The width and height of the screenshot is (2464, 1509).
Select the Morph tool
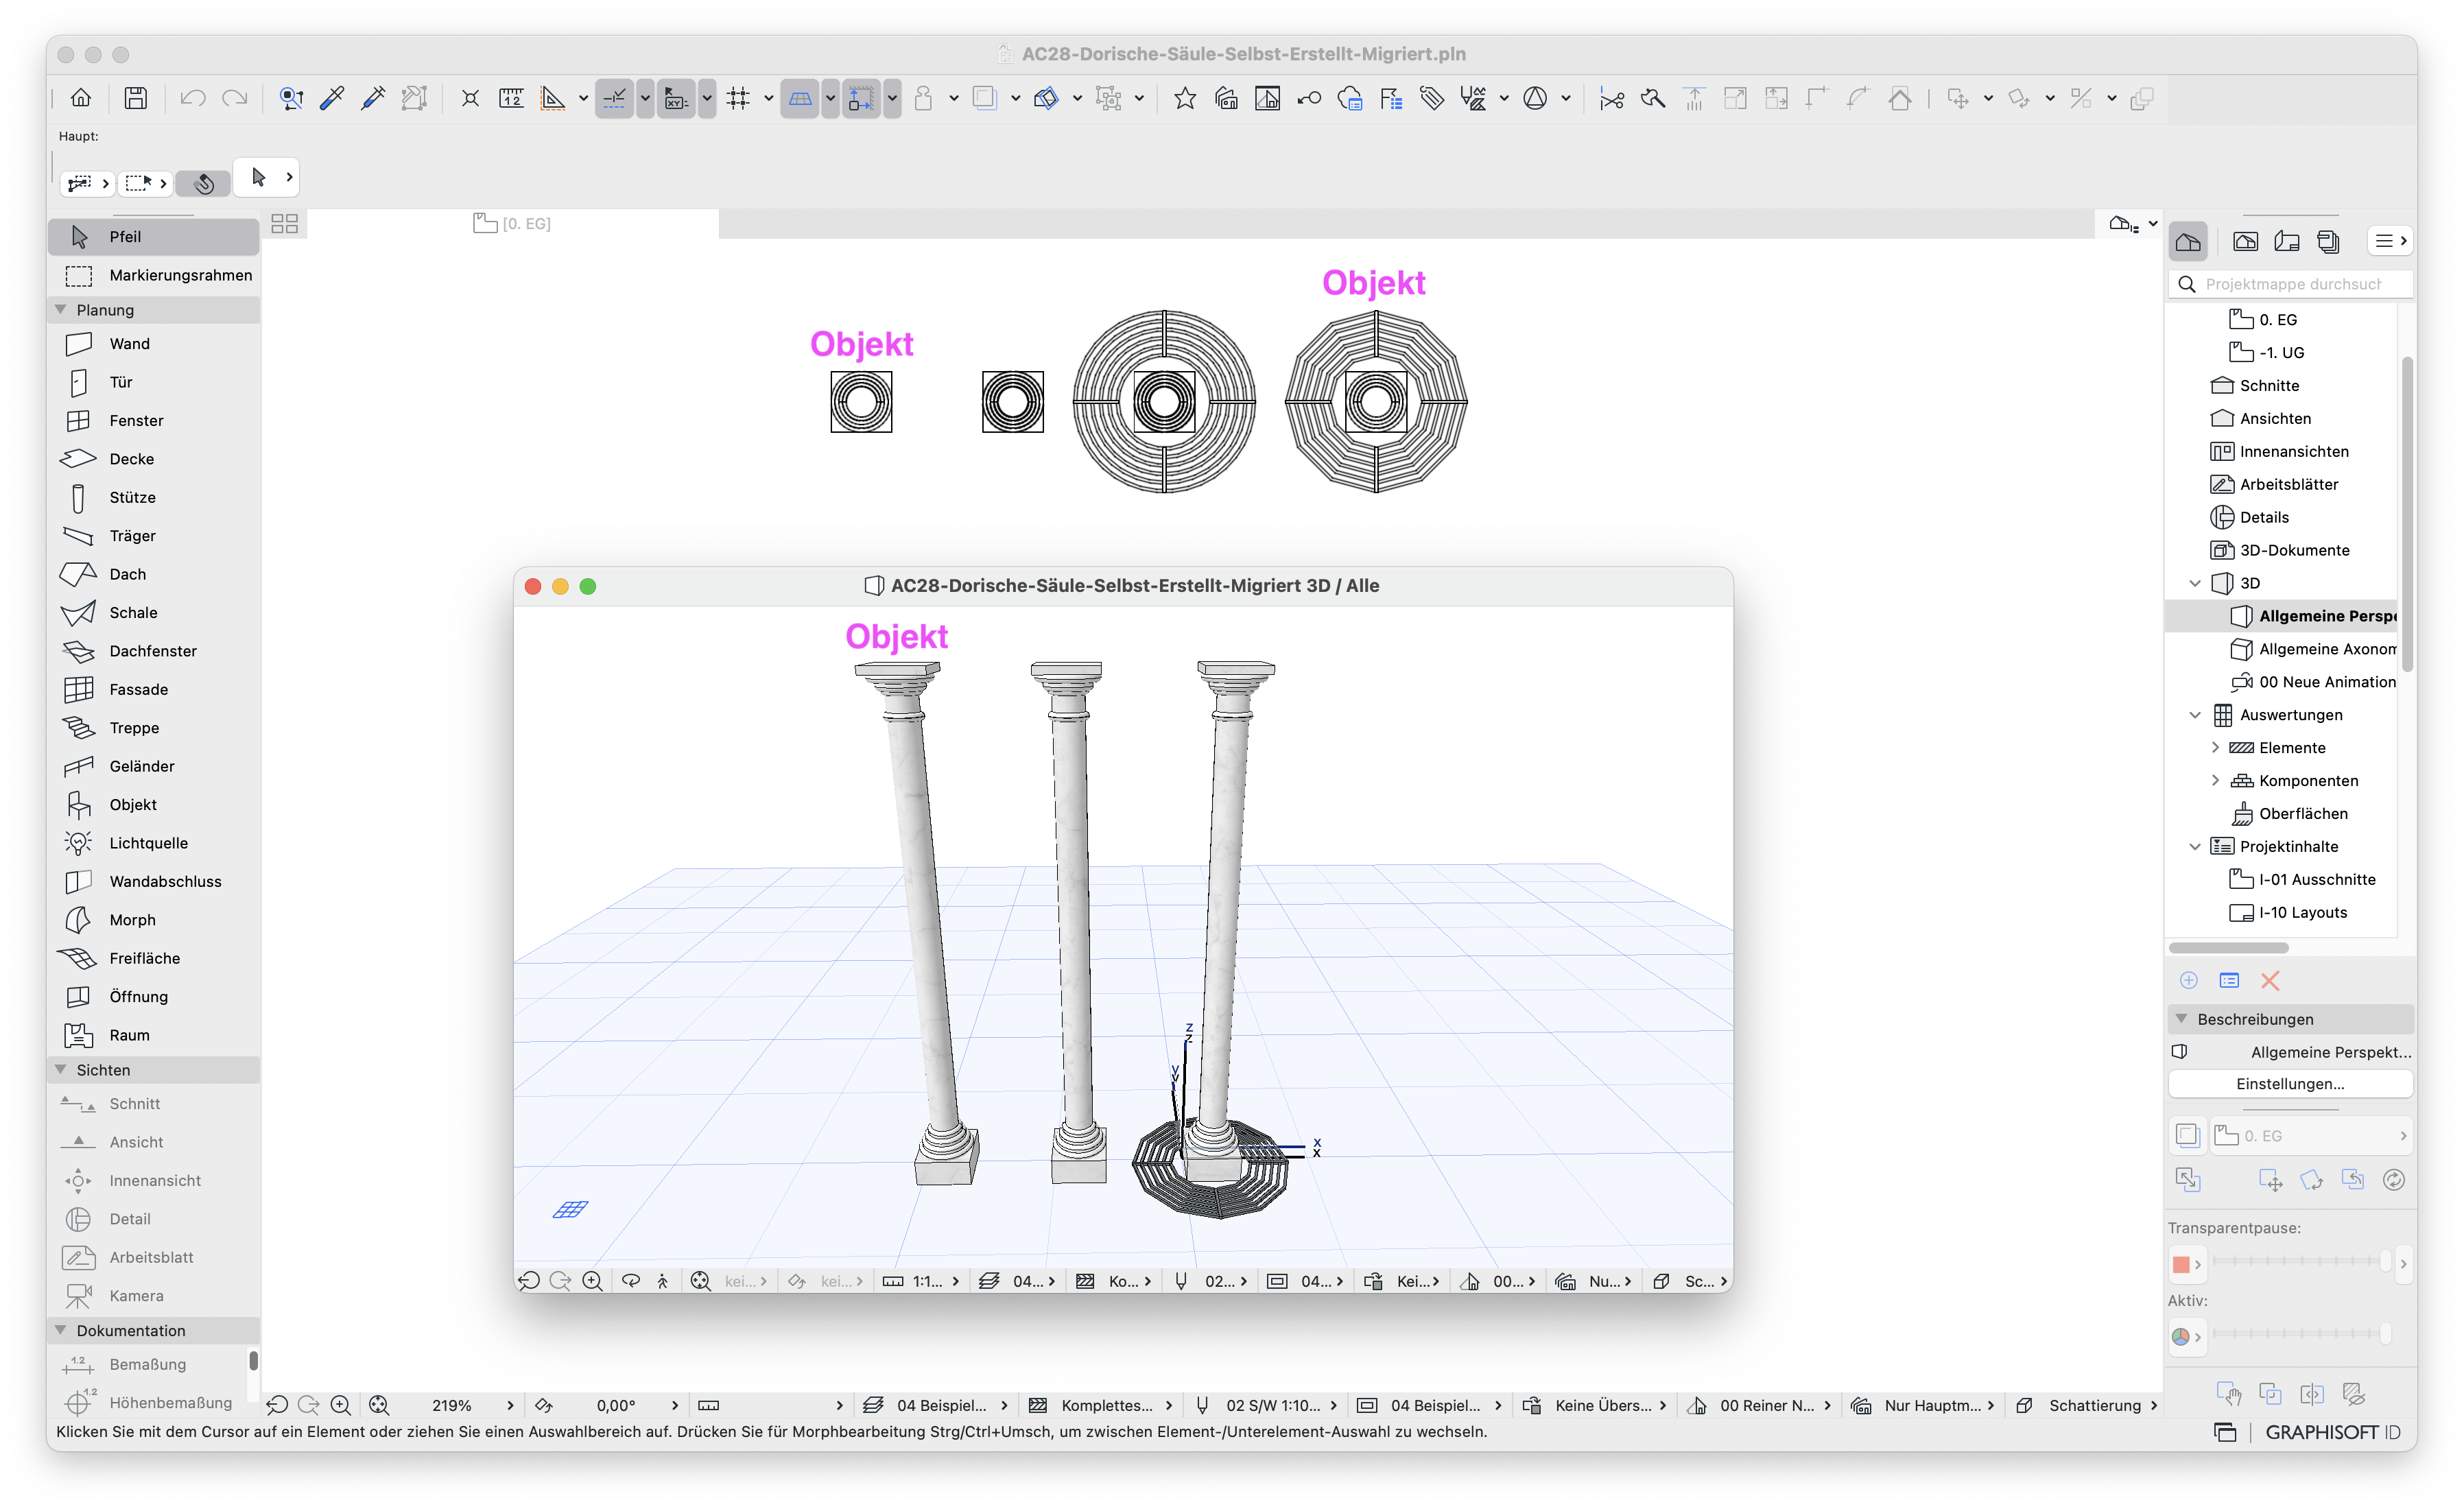click(154, 919)
